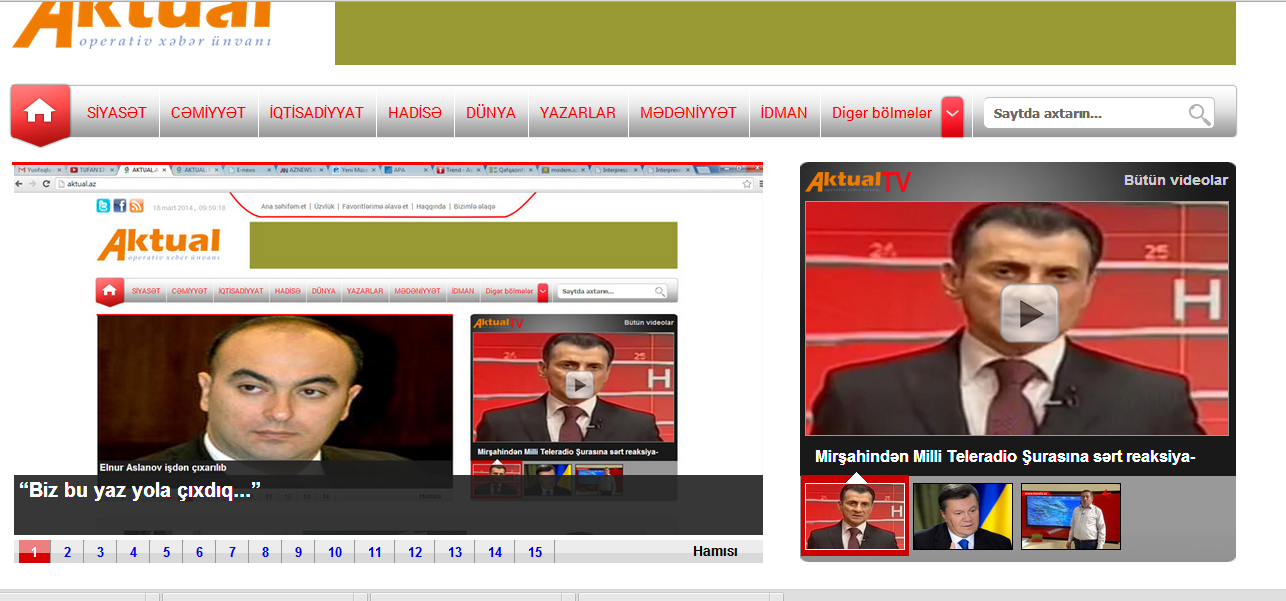Go to the İQTİSADİYYAT section

pos(316,113)
